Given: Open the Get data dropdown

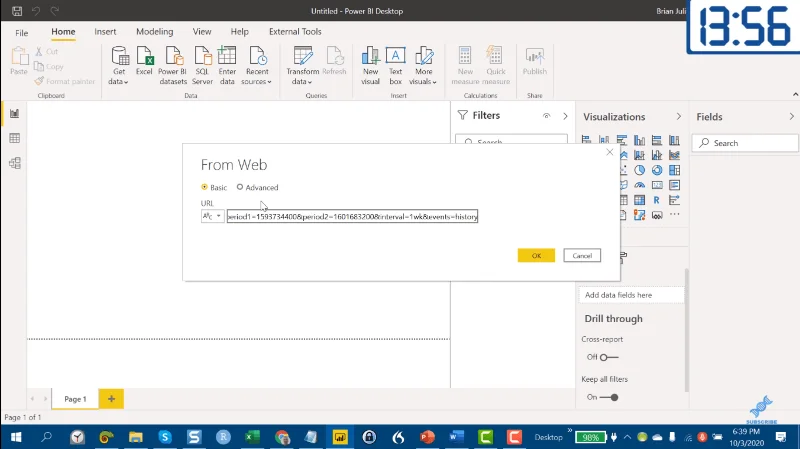Looking at the screenshot, I should click(x=118, y=65).
